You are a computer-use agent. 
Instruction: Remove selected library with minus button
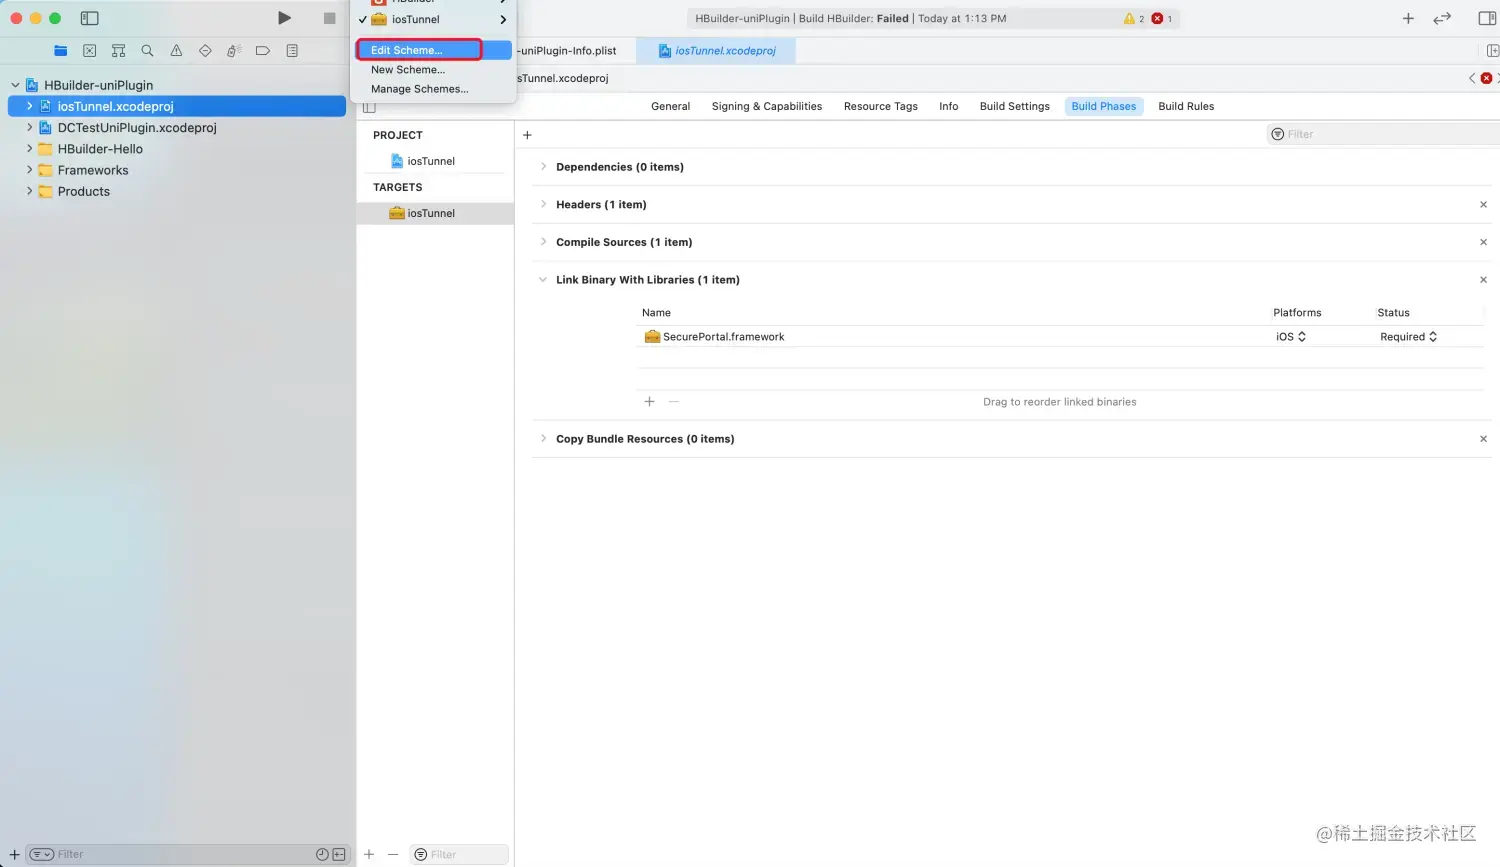coord(674,402)
